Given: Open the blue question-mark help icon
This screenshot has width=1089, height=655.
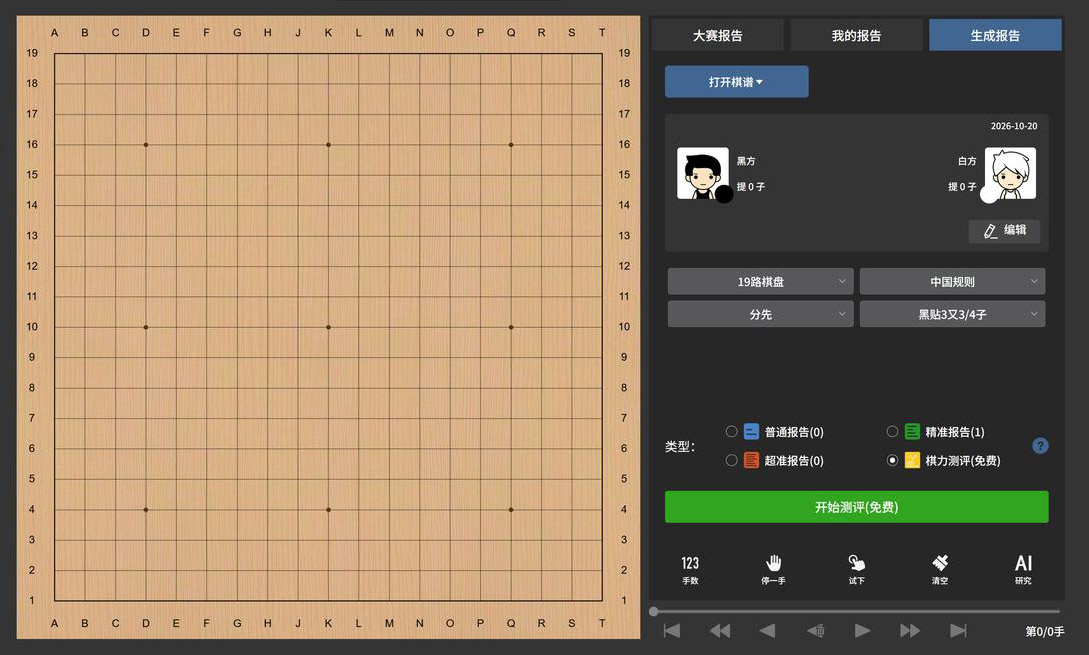Looking at the screenshot, I should [x=1040, y=446].
